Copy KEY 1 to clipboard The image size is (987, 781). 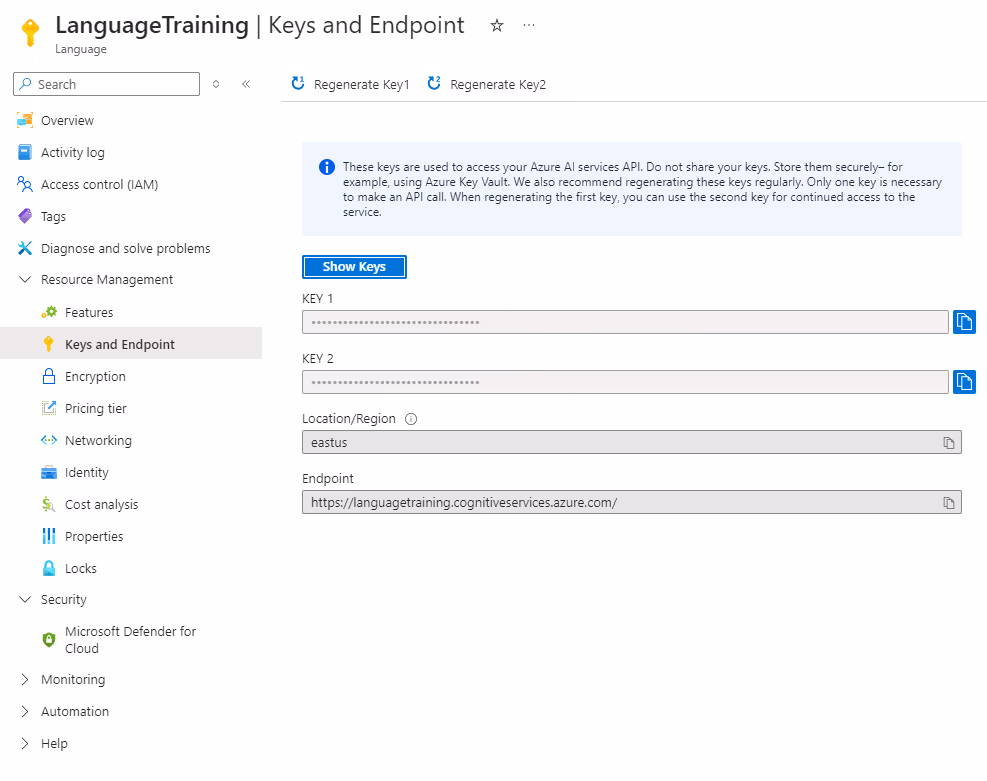pyautogui.click(x=964, y=322)
